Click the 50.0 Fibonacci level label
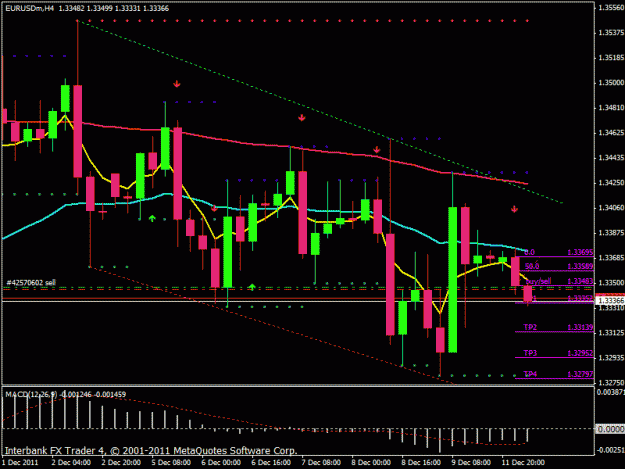Viewport: 625px width, 469px height. coord(532,266)
